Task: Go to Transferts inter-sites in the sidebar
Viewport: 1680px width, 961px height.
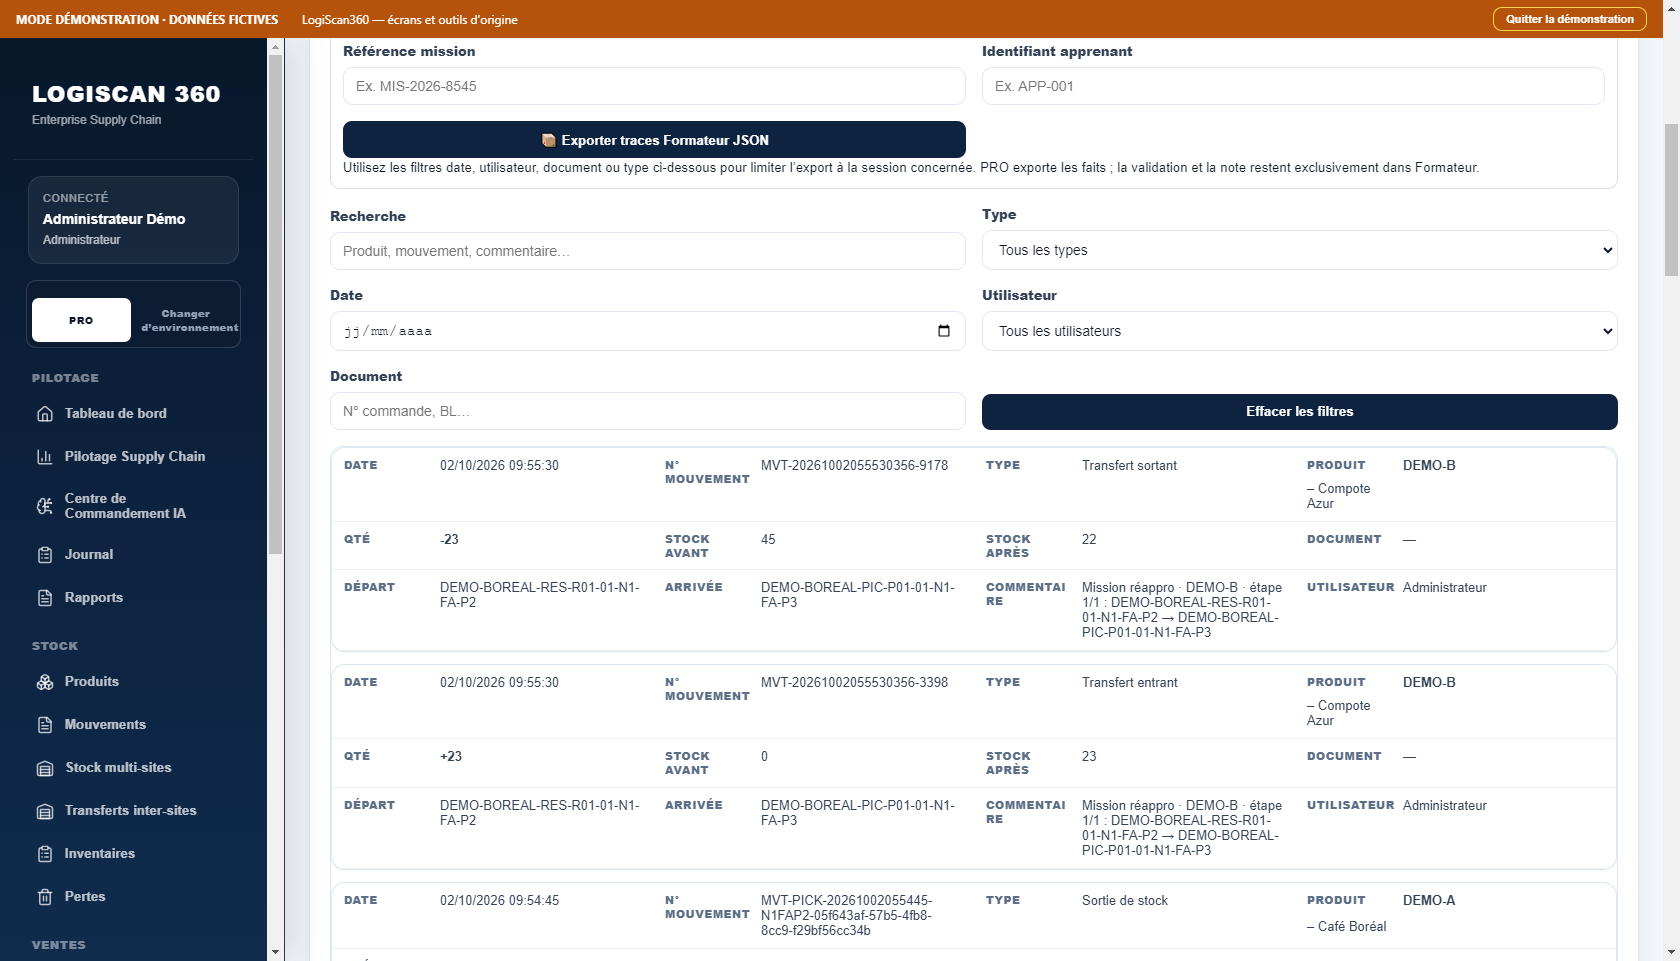Action: (133, 811)
